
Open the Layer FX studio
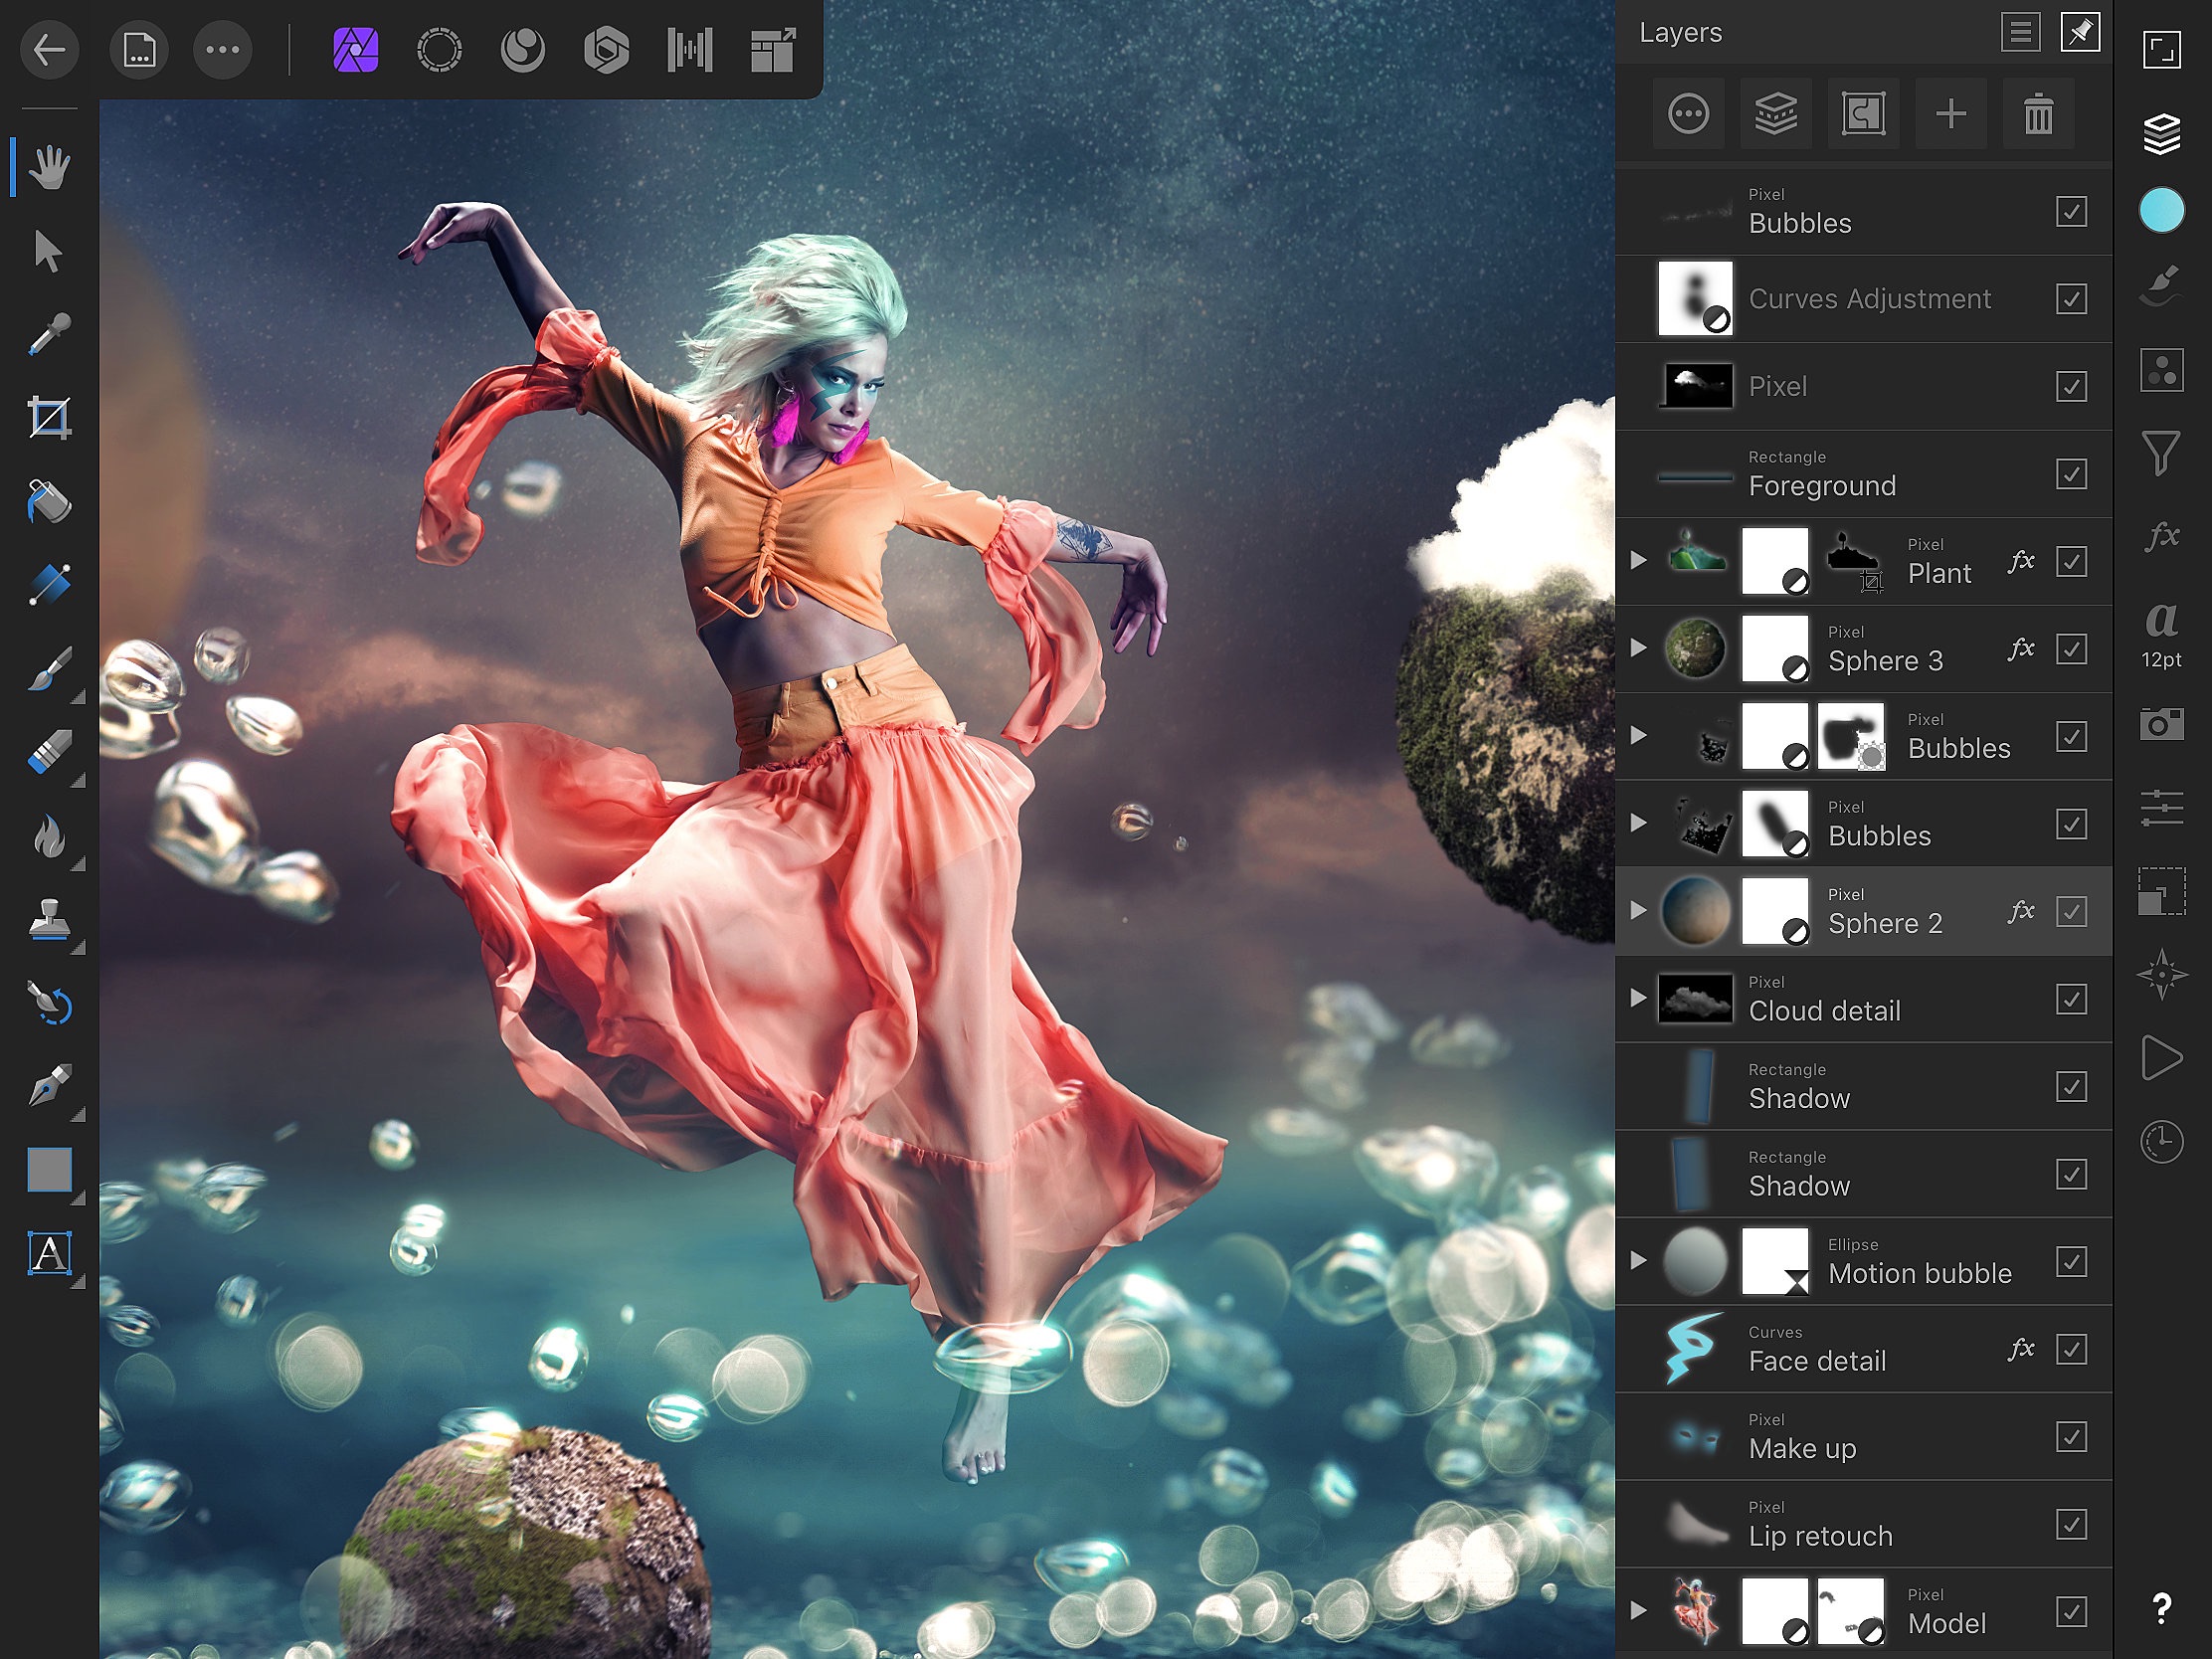[x=2162, y=537]
